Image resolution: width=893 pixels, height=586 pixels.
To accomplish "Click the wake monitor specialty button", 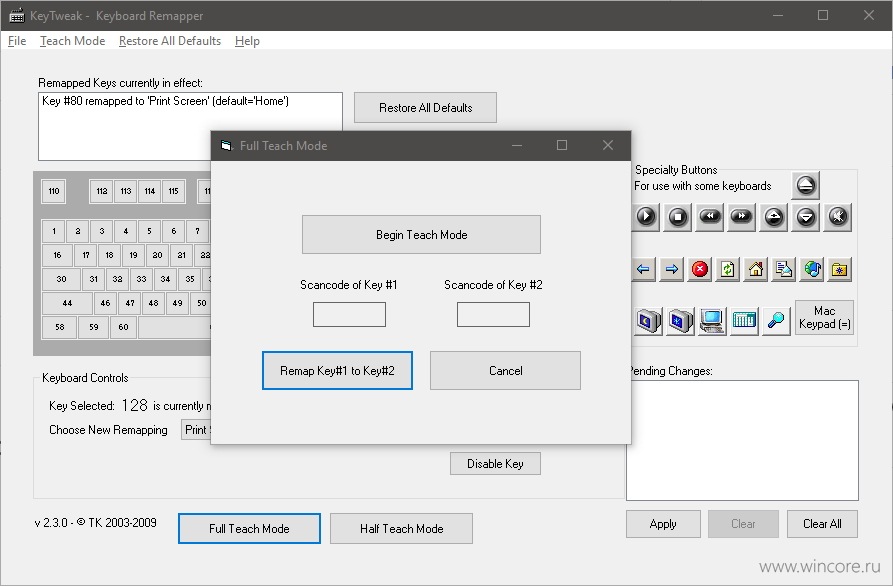I will pos(681,321).
